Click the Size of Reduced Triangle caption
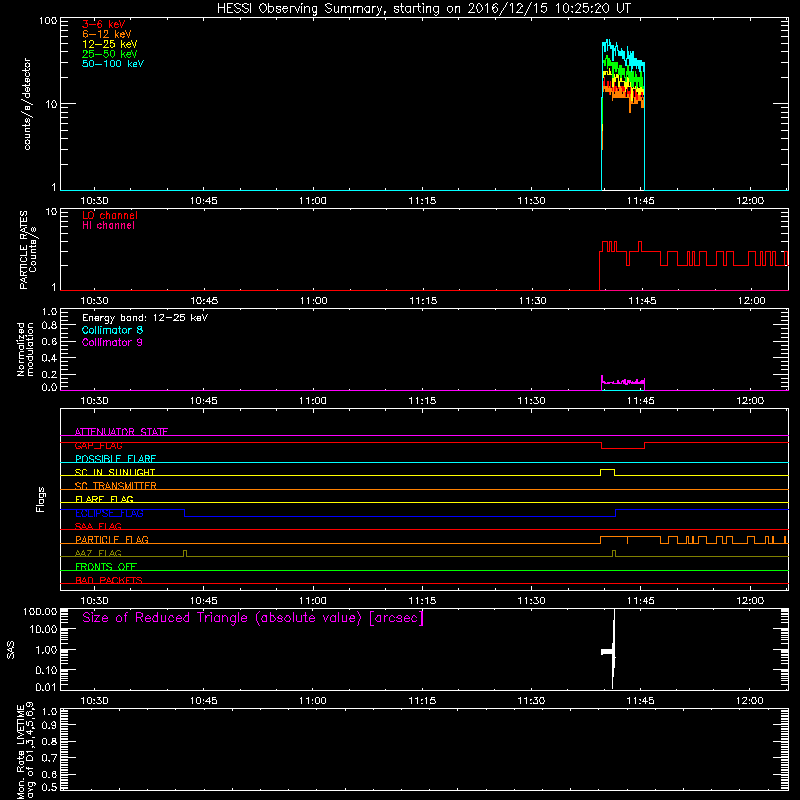 pyautogui.click(x=253, y=618)
